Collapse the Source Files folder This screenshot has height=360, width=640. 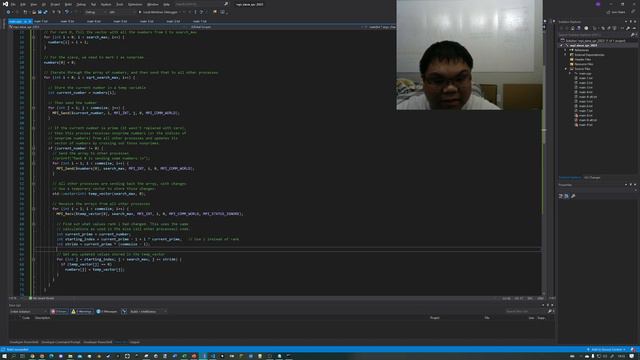(x=567, y=69)
